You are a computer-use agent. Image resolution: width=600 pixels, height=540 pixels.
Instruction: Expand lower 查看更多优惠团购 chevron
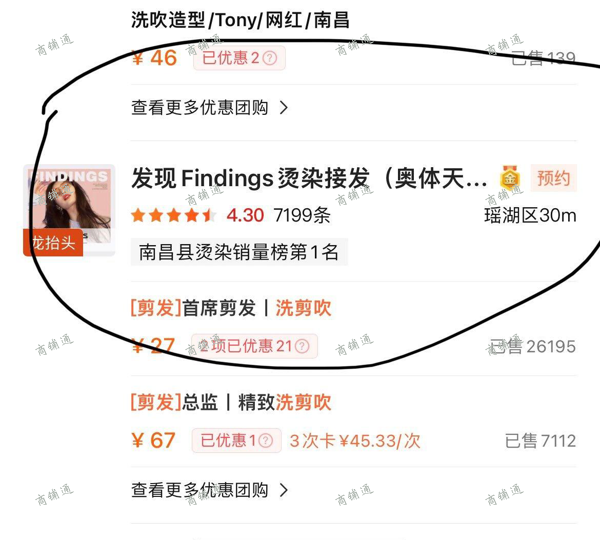[284, 490]
